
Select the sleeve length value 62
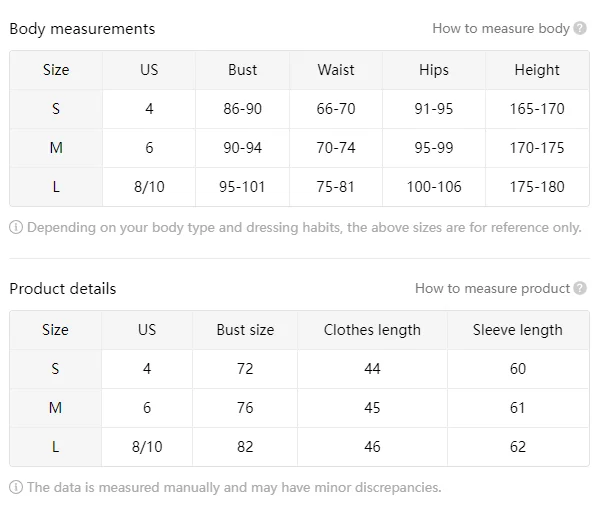(517, 447)
